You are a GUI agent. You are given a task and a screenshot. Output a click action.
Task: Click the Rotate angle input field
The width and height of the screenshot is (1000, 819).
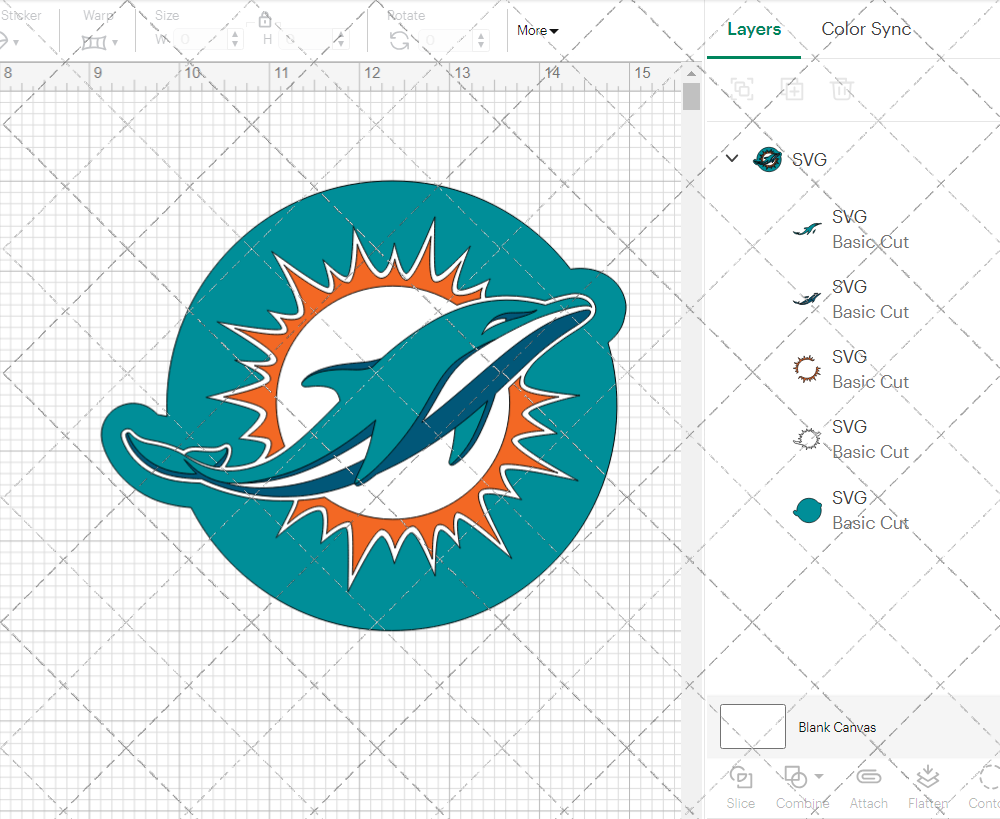click(446, 41)
